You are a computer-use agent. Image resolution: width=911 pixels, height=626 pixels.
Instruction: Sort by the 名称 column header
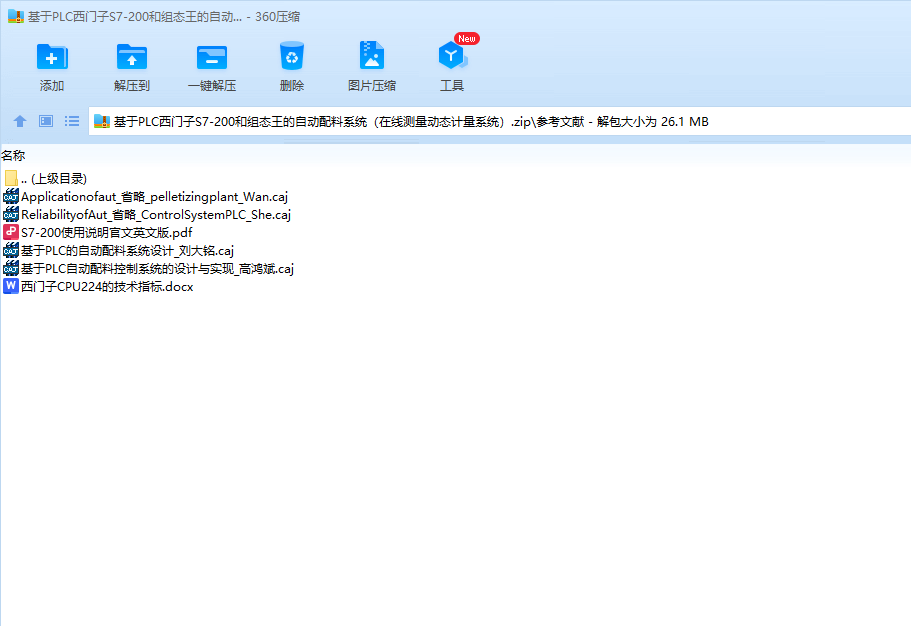(x=13, y=155)
